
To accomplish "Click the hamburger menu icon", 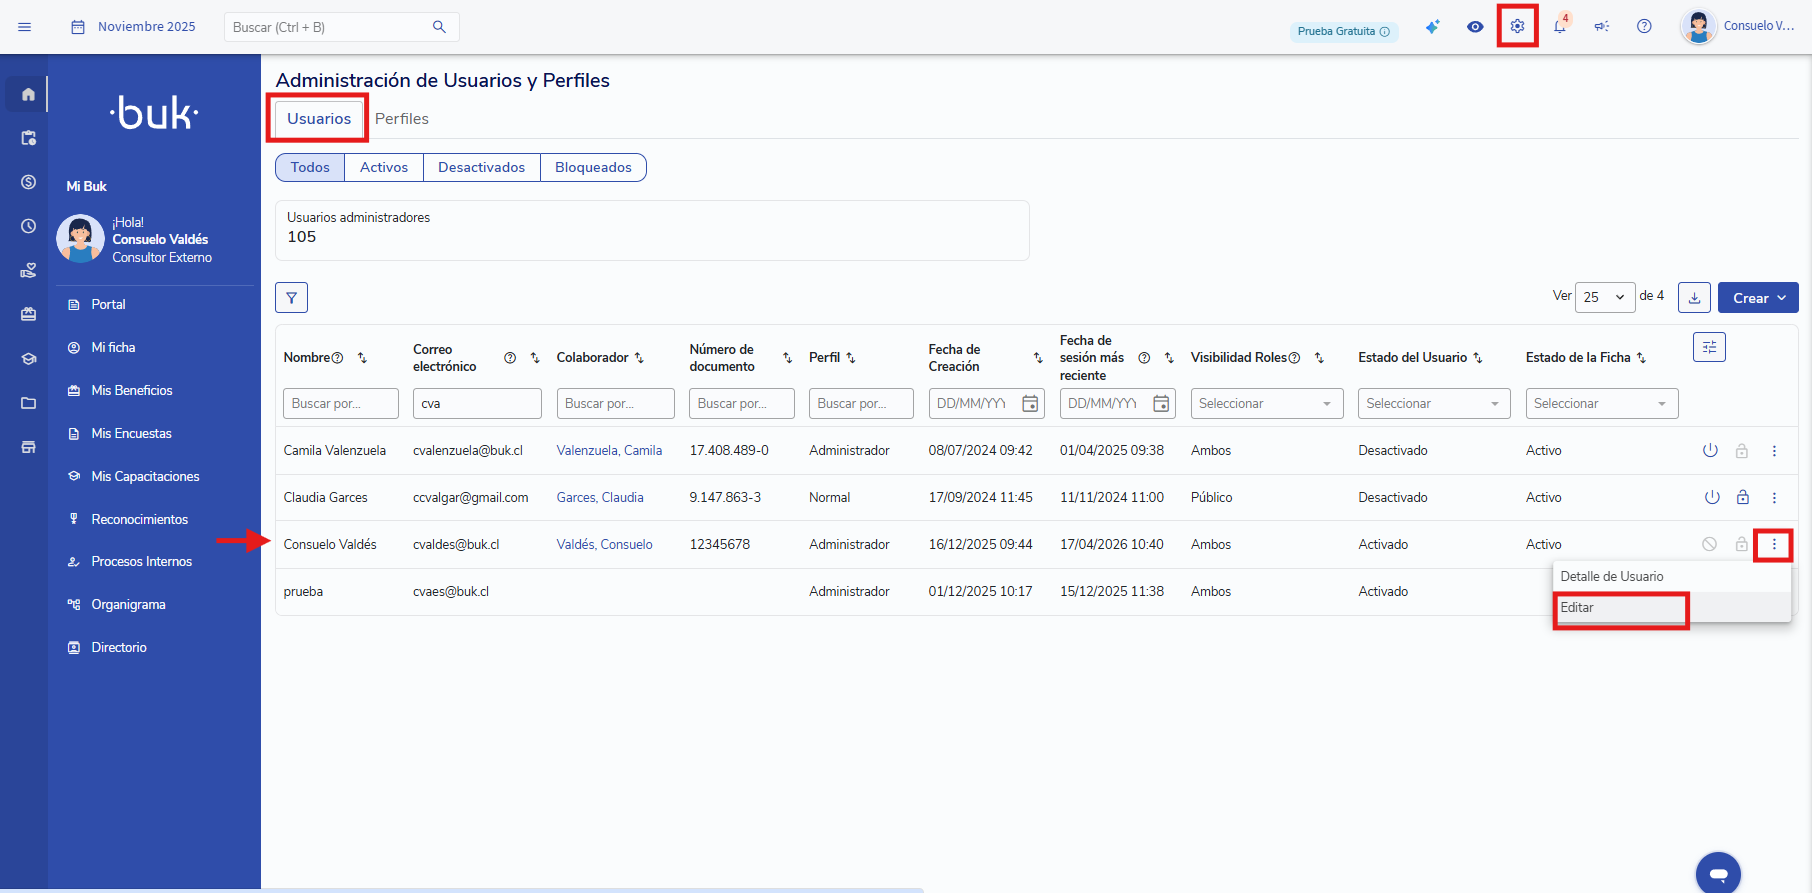I will pos(25,27).
